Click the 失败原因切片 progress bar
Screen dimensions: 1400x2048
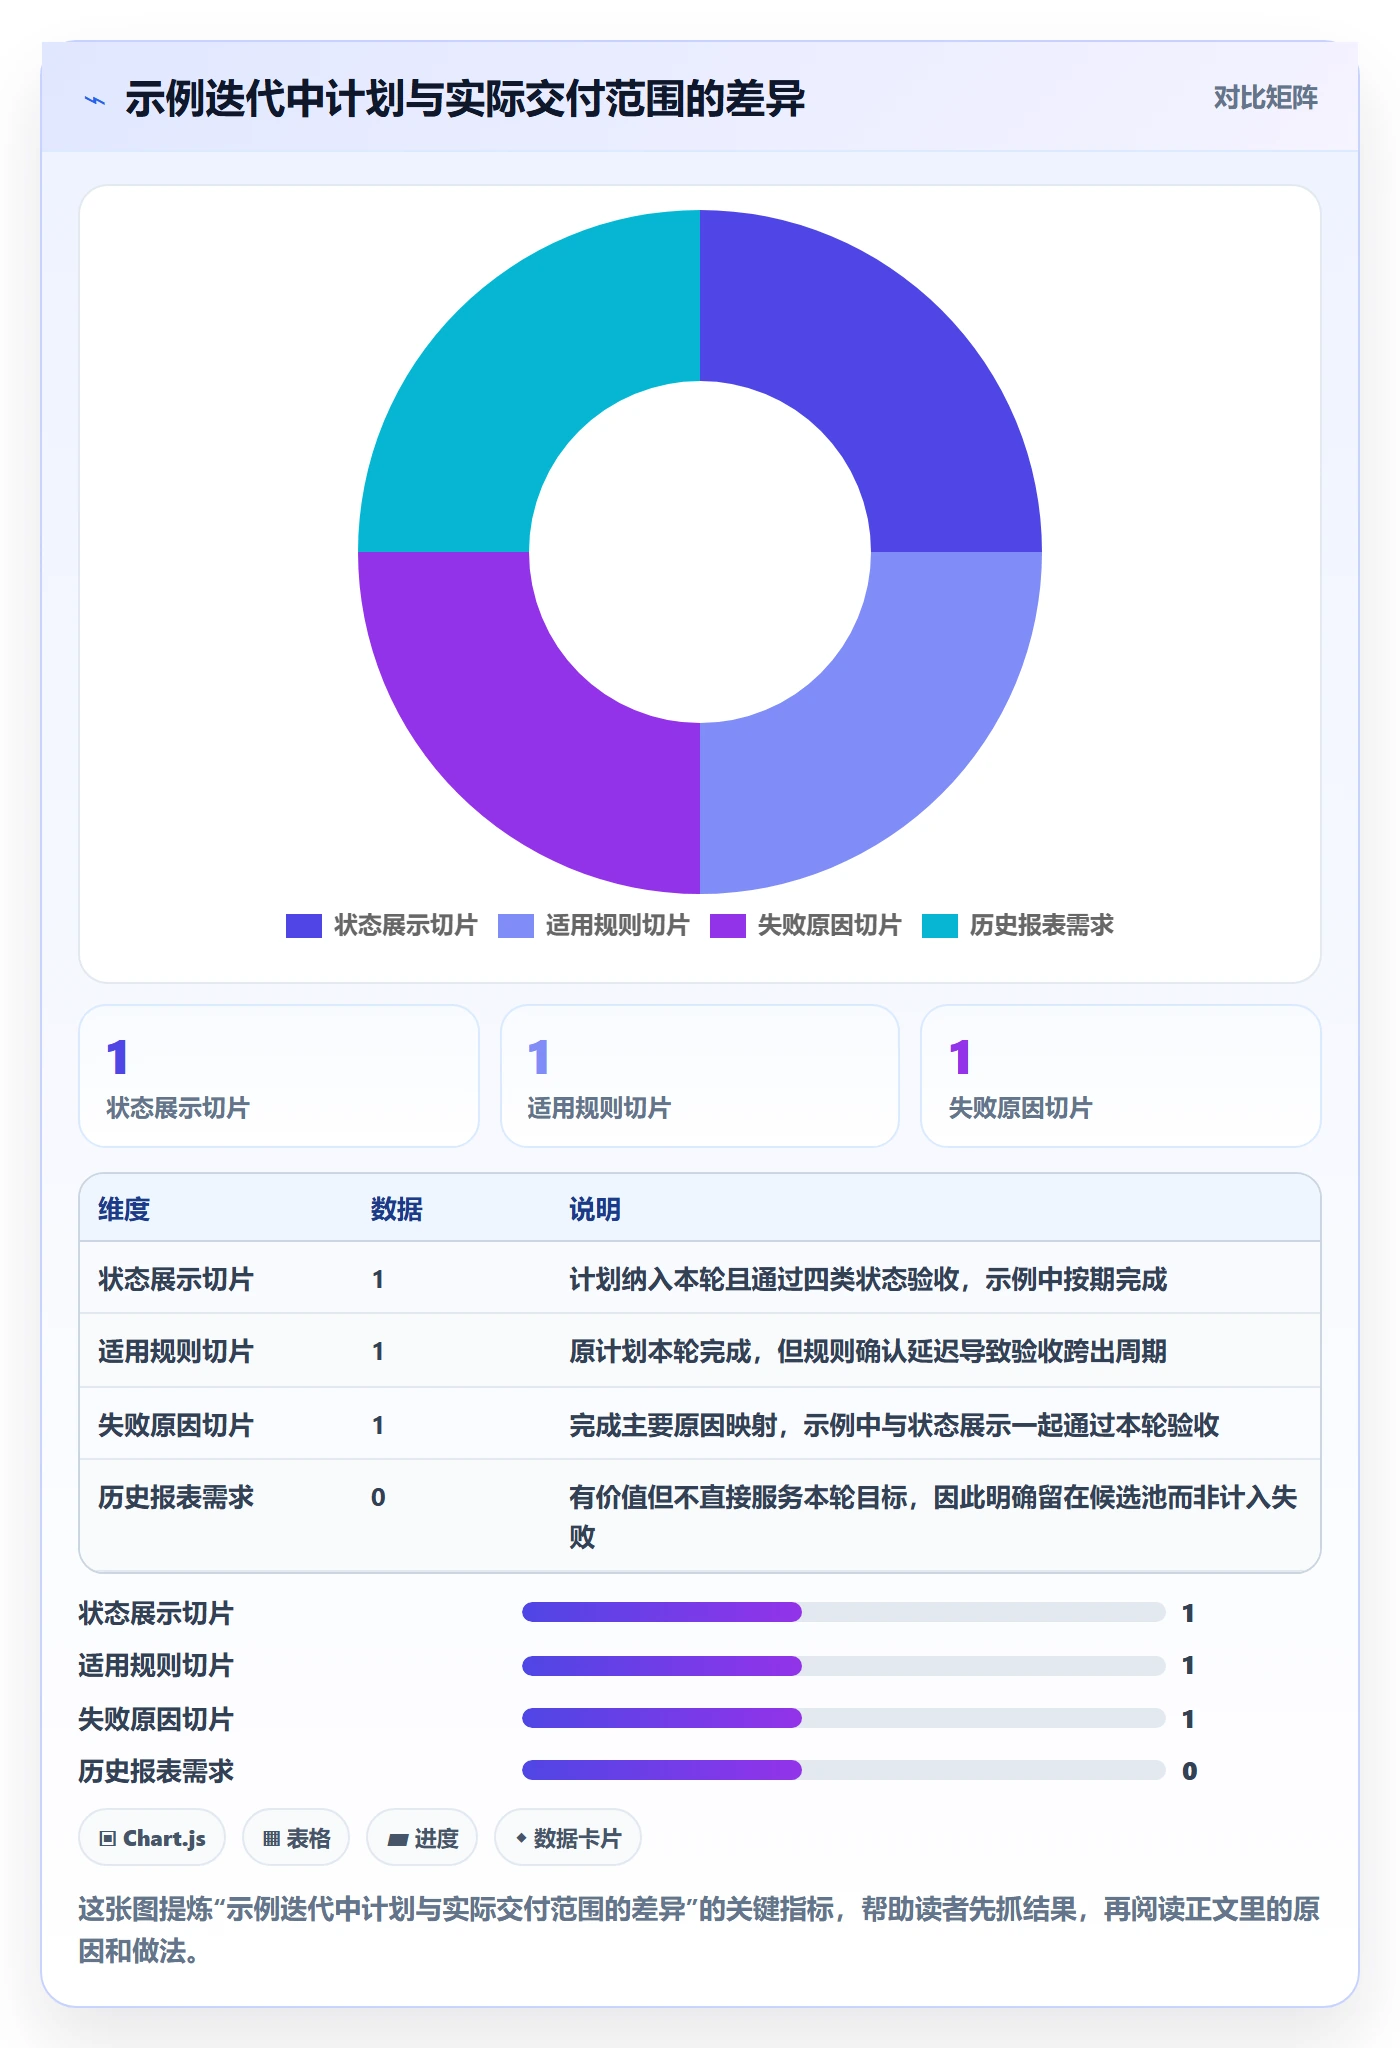tap(844, 1718)
